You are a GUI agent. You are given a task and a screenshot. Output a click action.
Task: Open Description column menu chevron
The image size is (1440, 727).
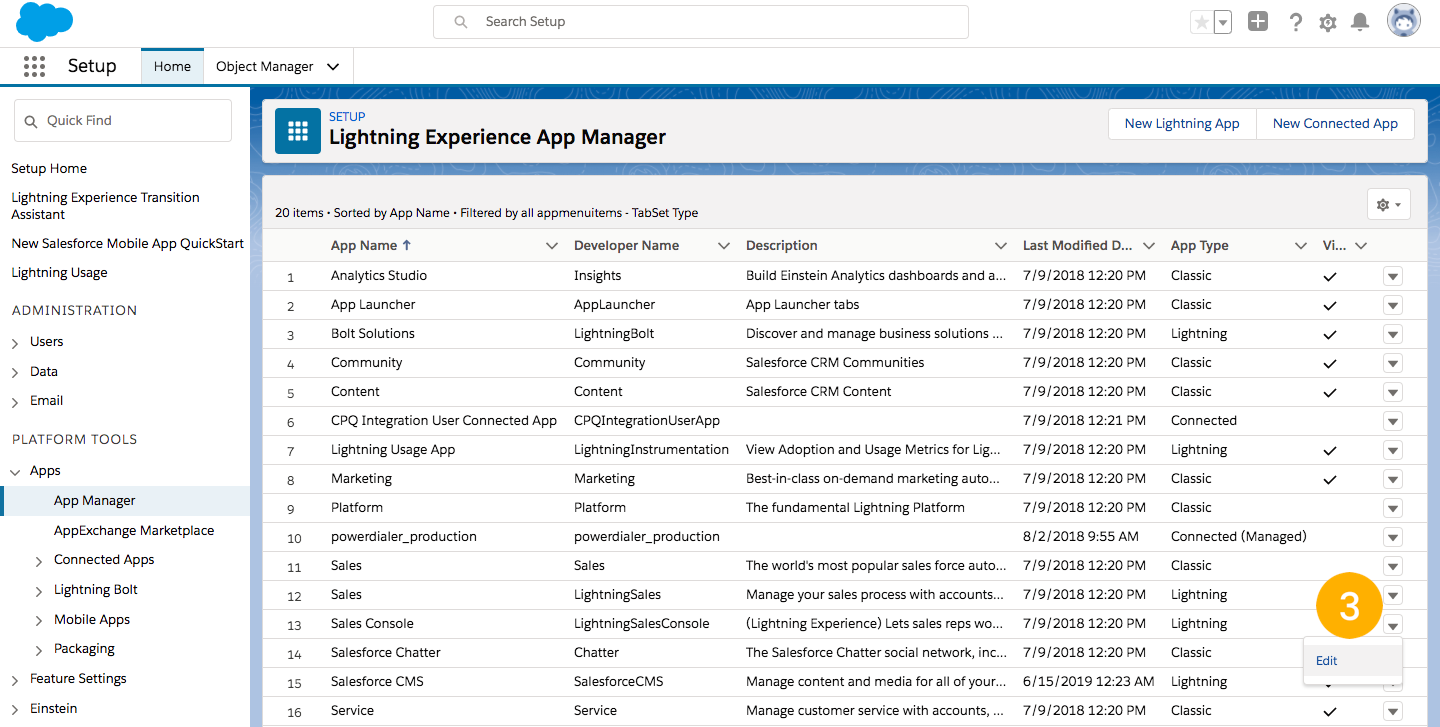pyautogui.click(x=1000, y=246)
